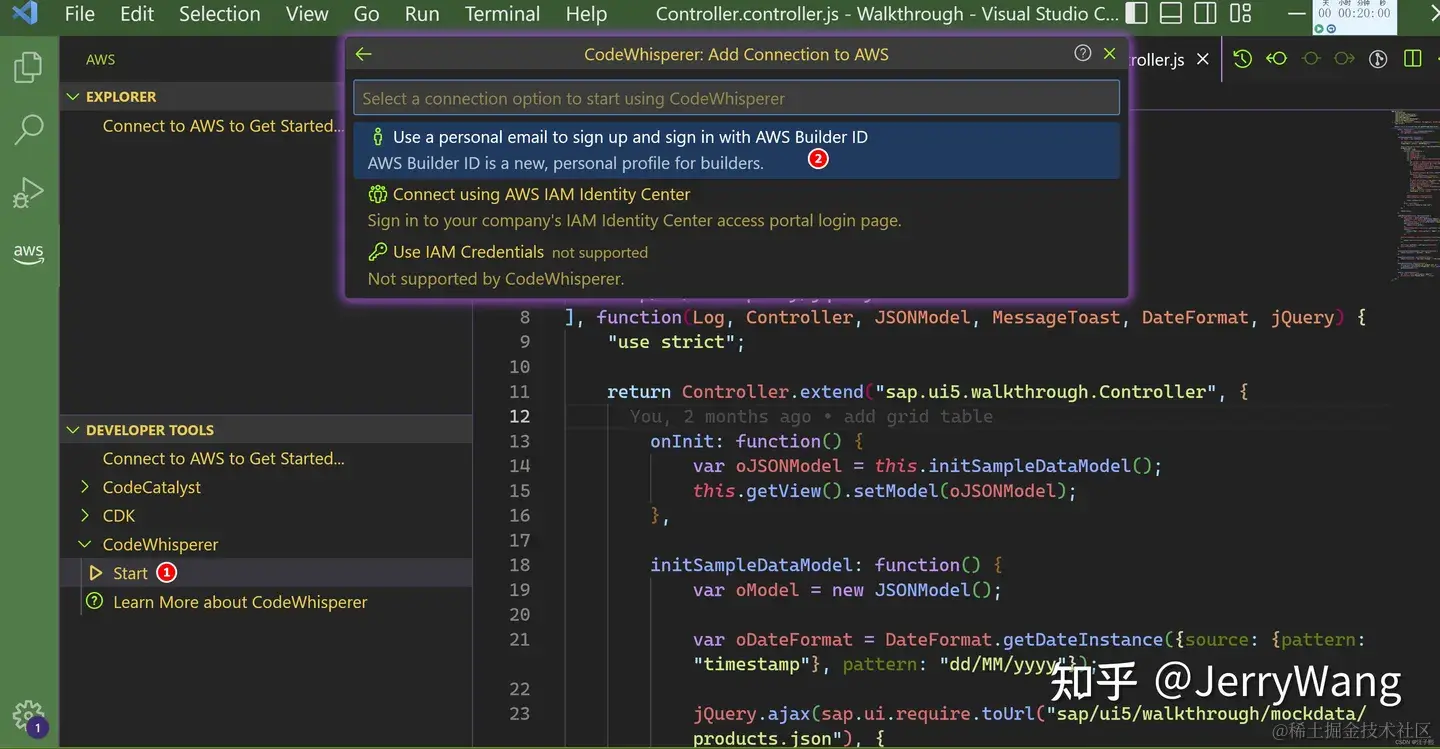Image resolution: width=1440 pixels, height=749 pixels.
Task: Close the Controller.controller.js editor tab
Action: point(1203,59)
